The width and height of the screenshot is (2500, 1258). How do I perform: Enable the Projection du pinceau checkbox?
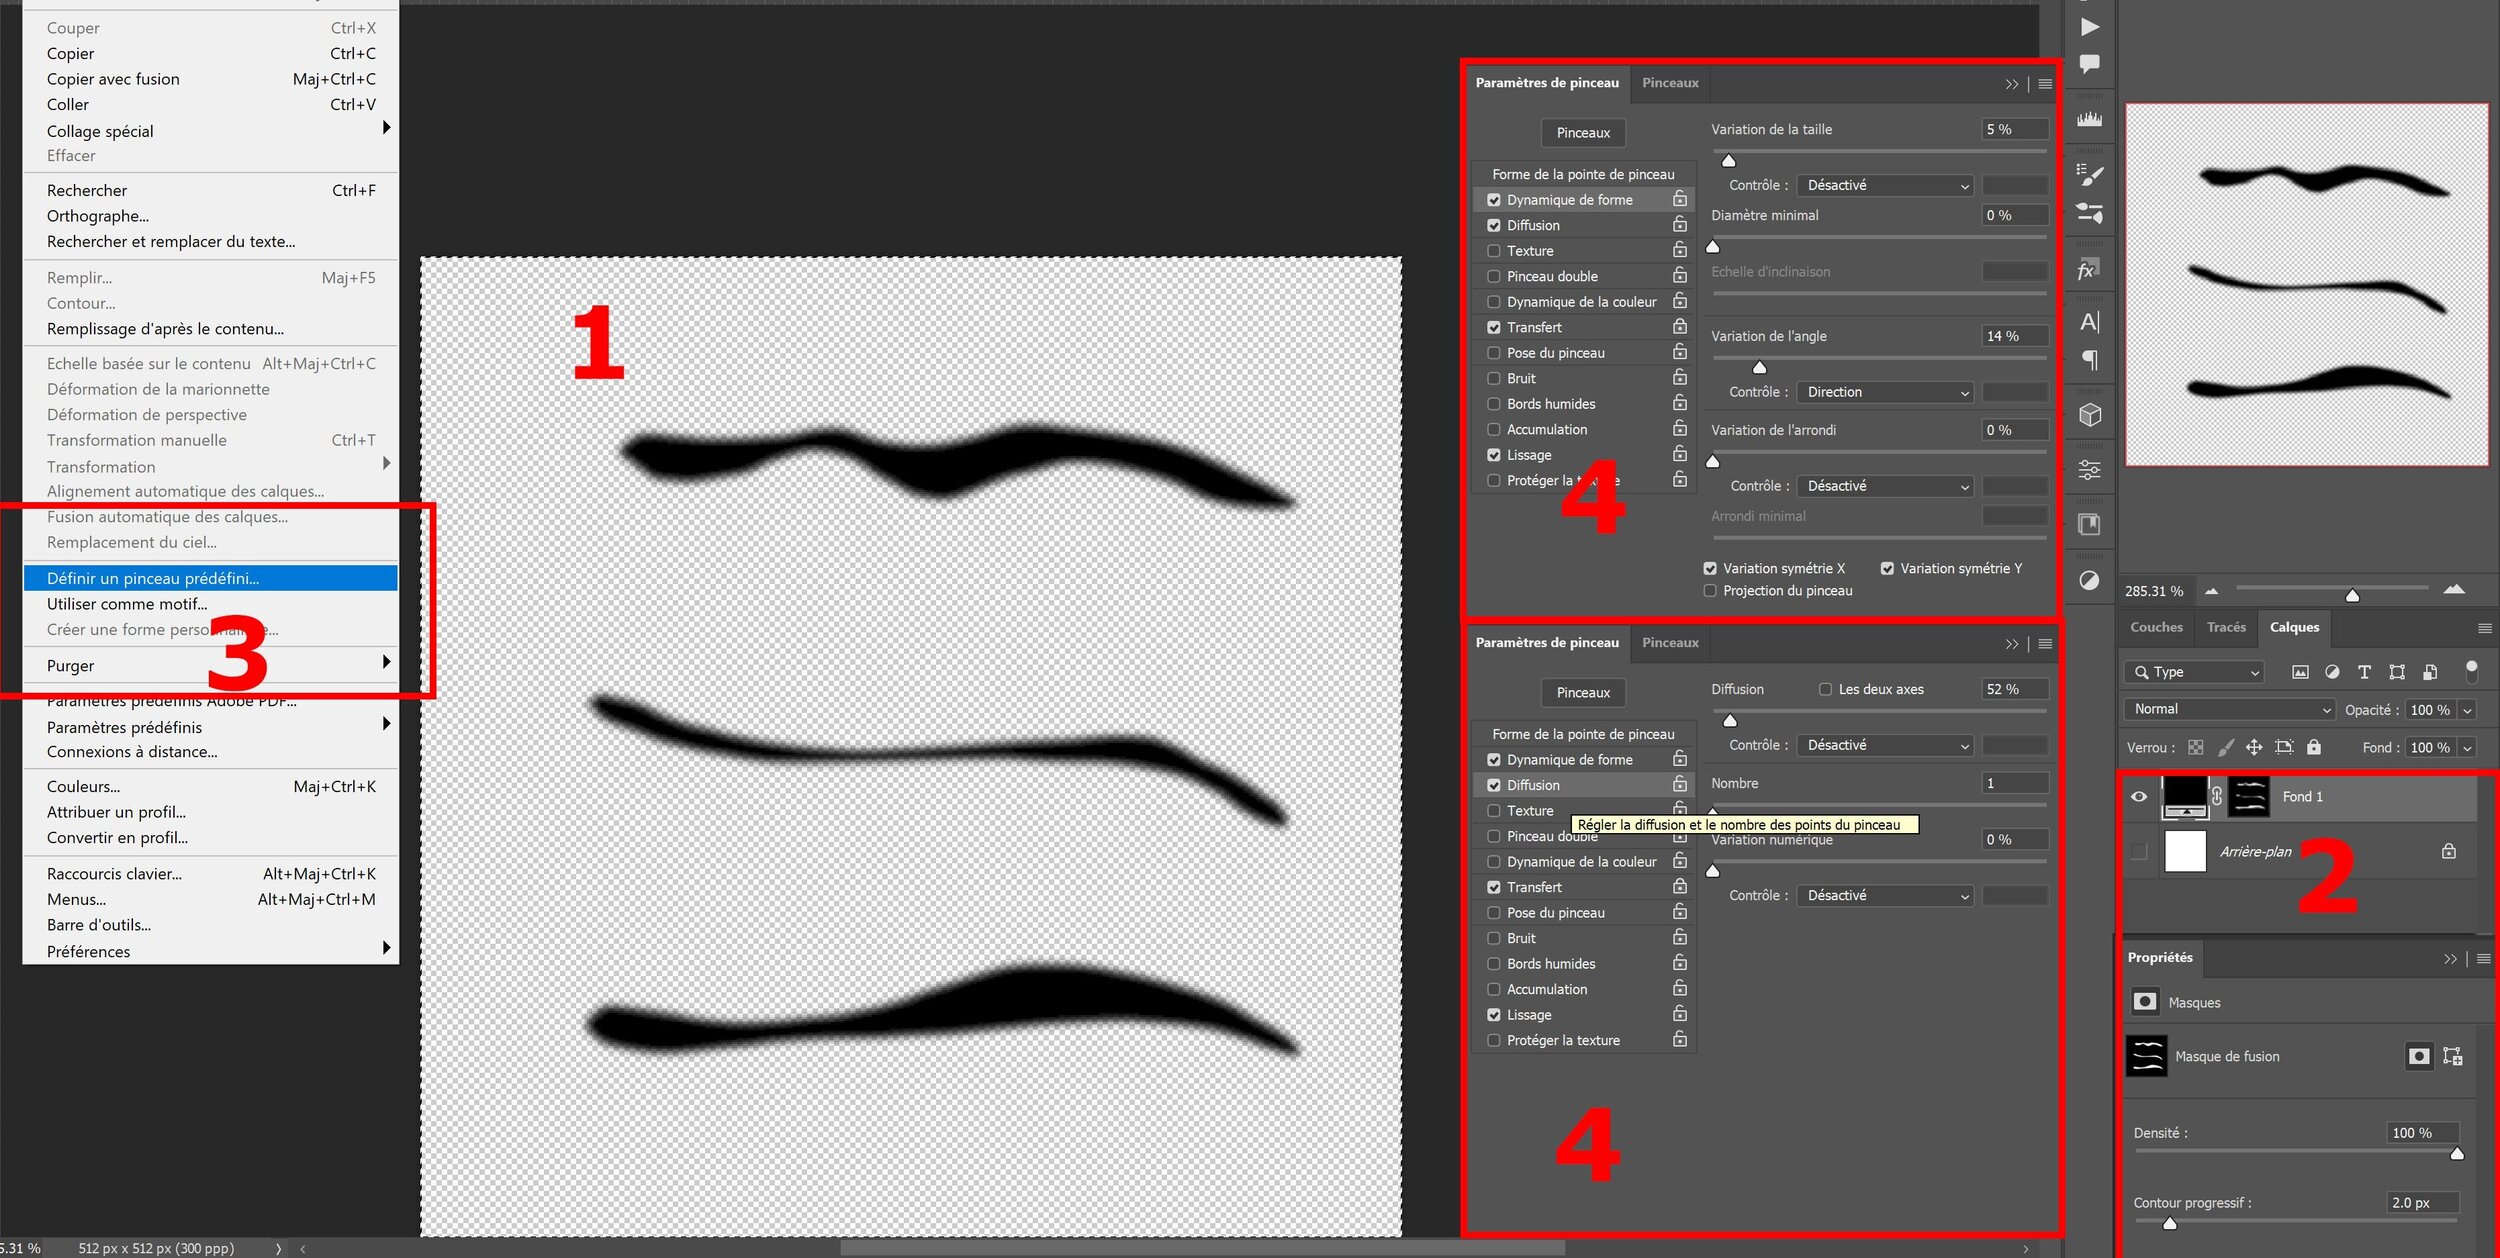(x=1710, y=591)
